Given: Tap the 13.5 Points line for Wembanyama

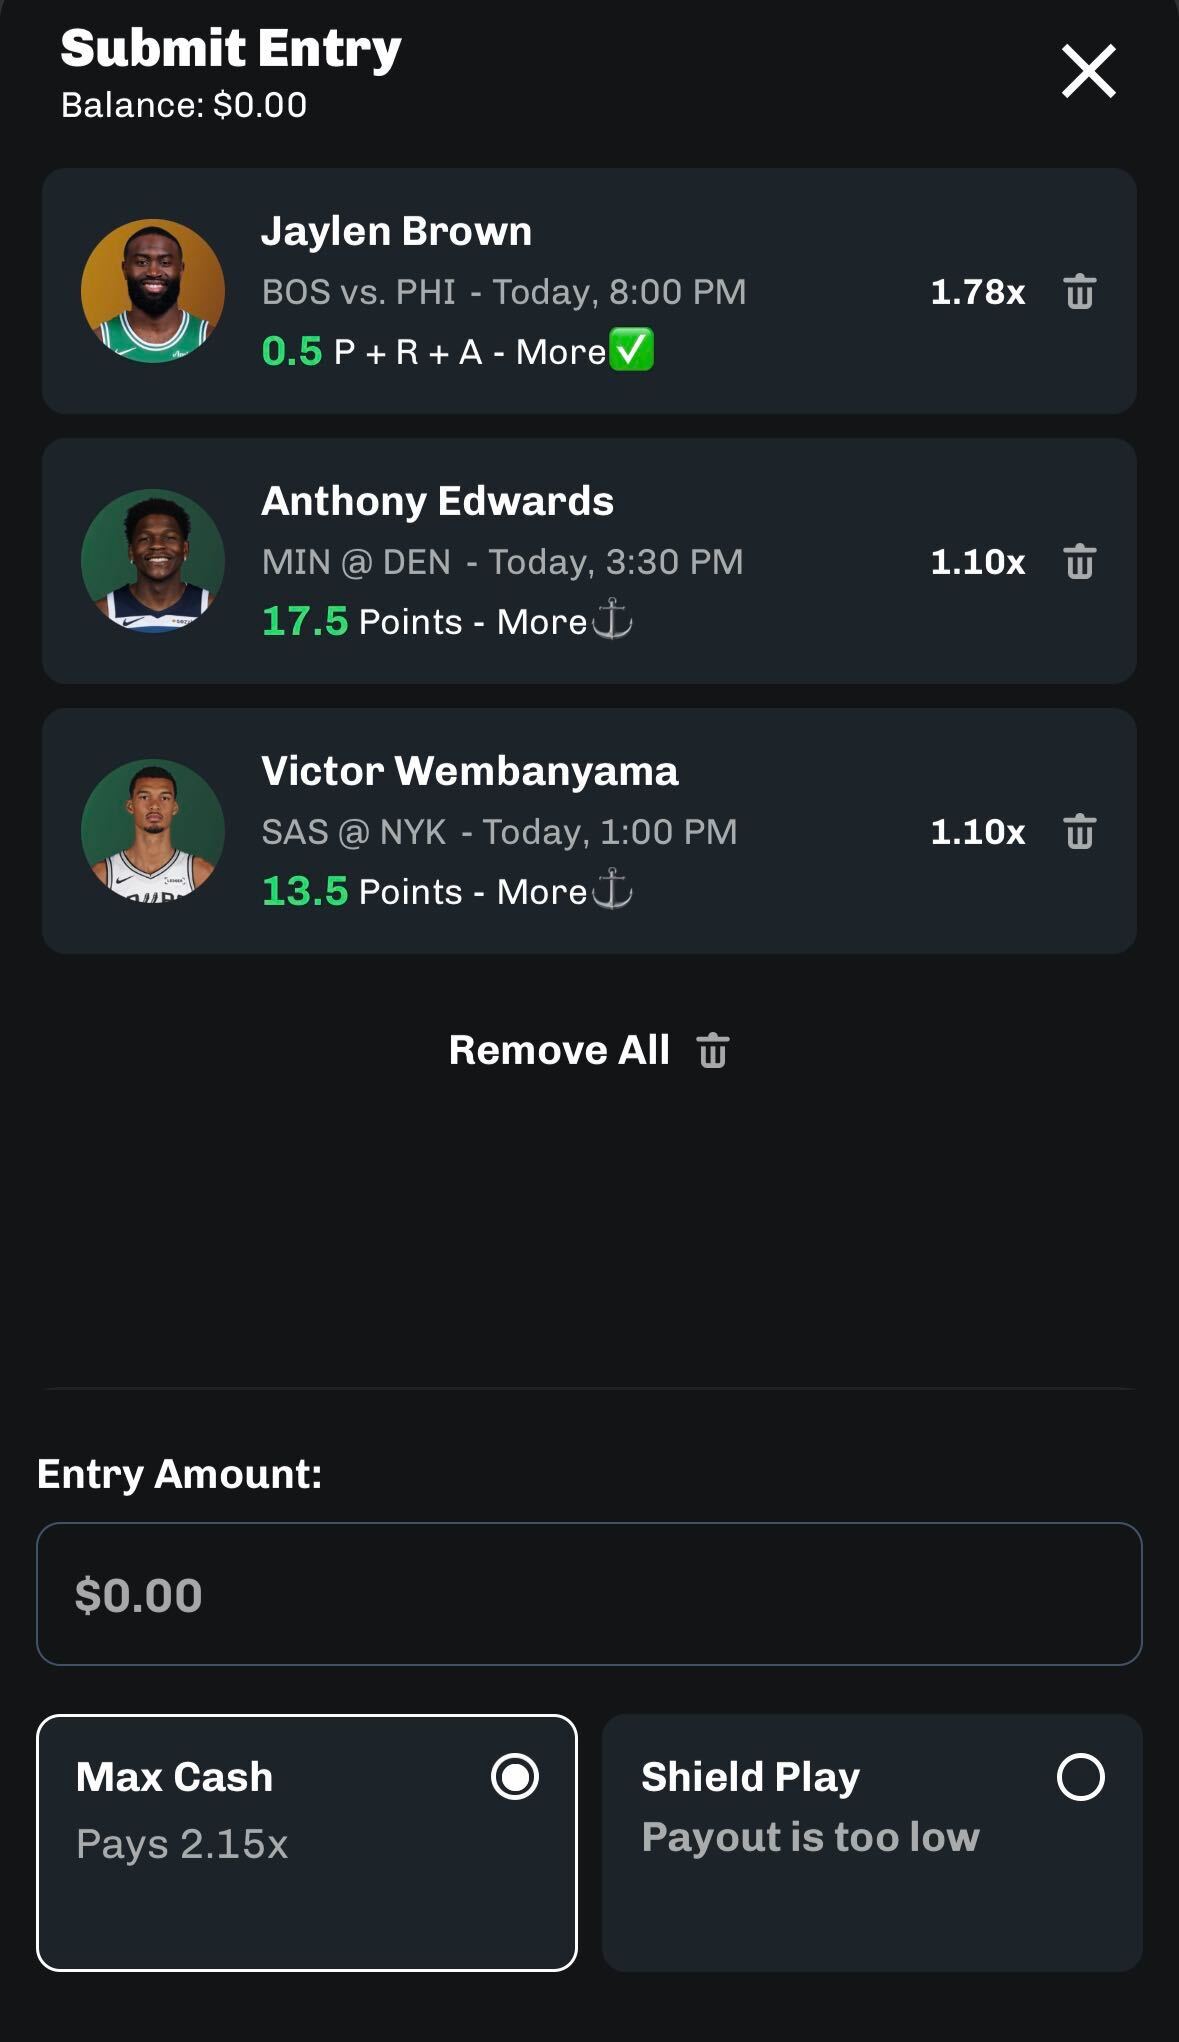Looking at the screenshot, I should 361,891.
